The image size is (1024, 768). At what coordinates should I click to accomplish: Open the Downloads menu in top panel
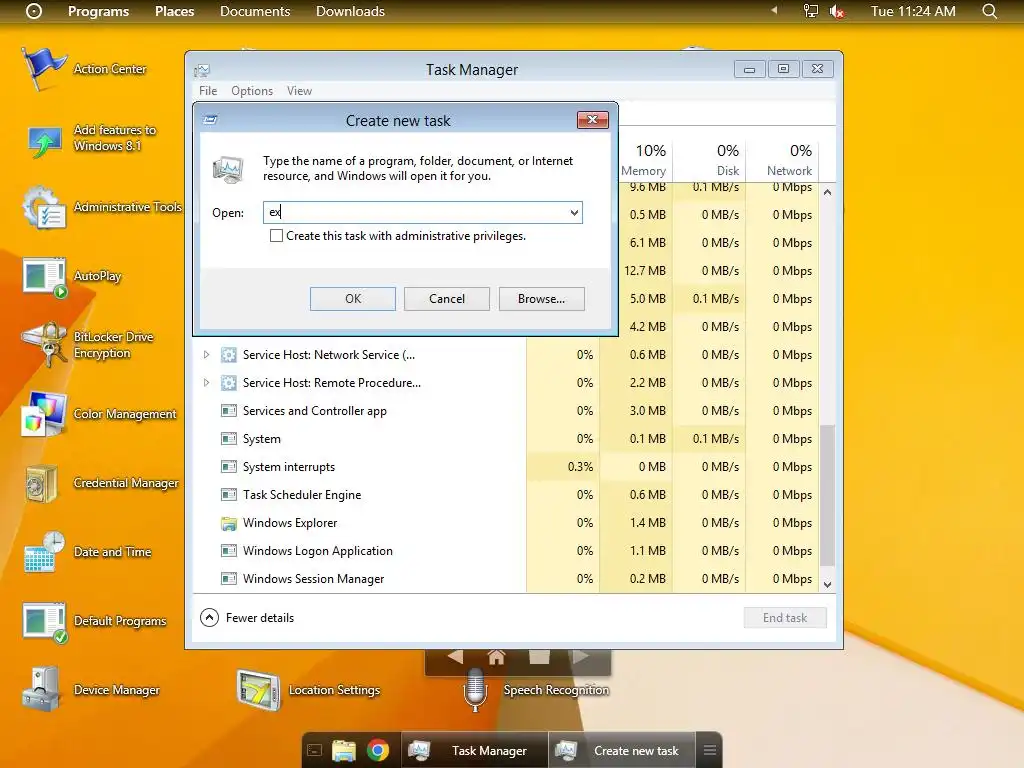(x=350, y=11)
